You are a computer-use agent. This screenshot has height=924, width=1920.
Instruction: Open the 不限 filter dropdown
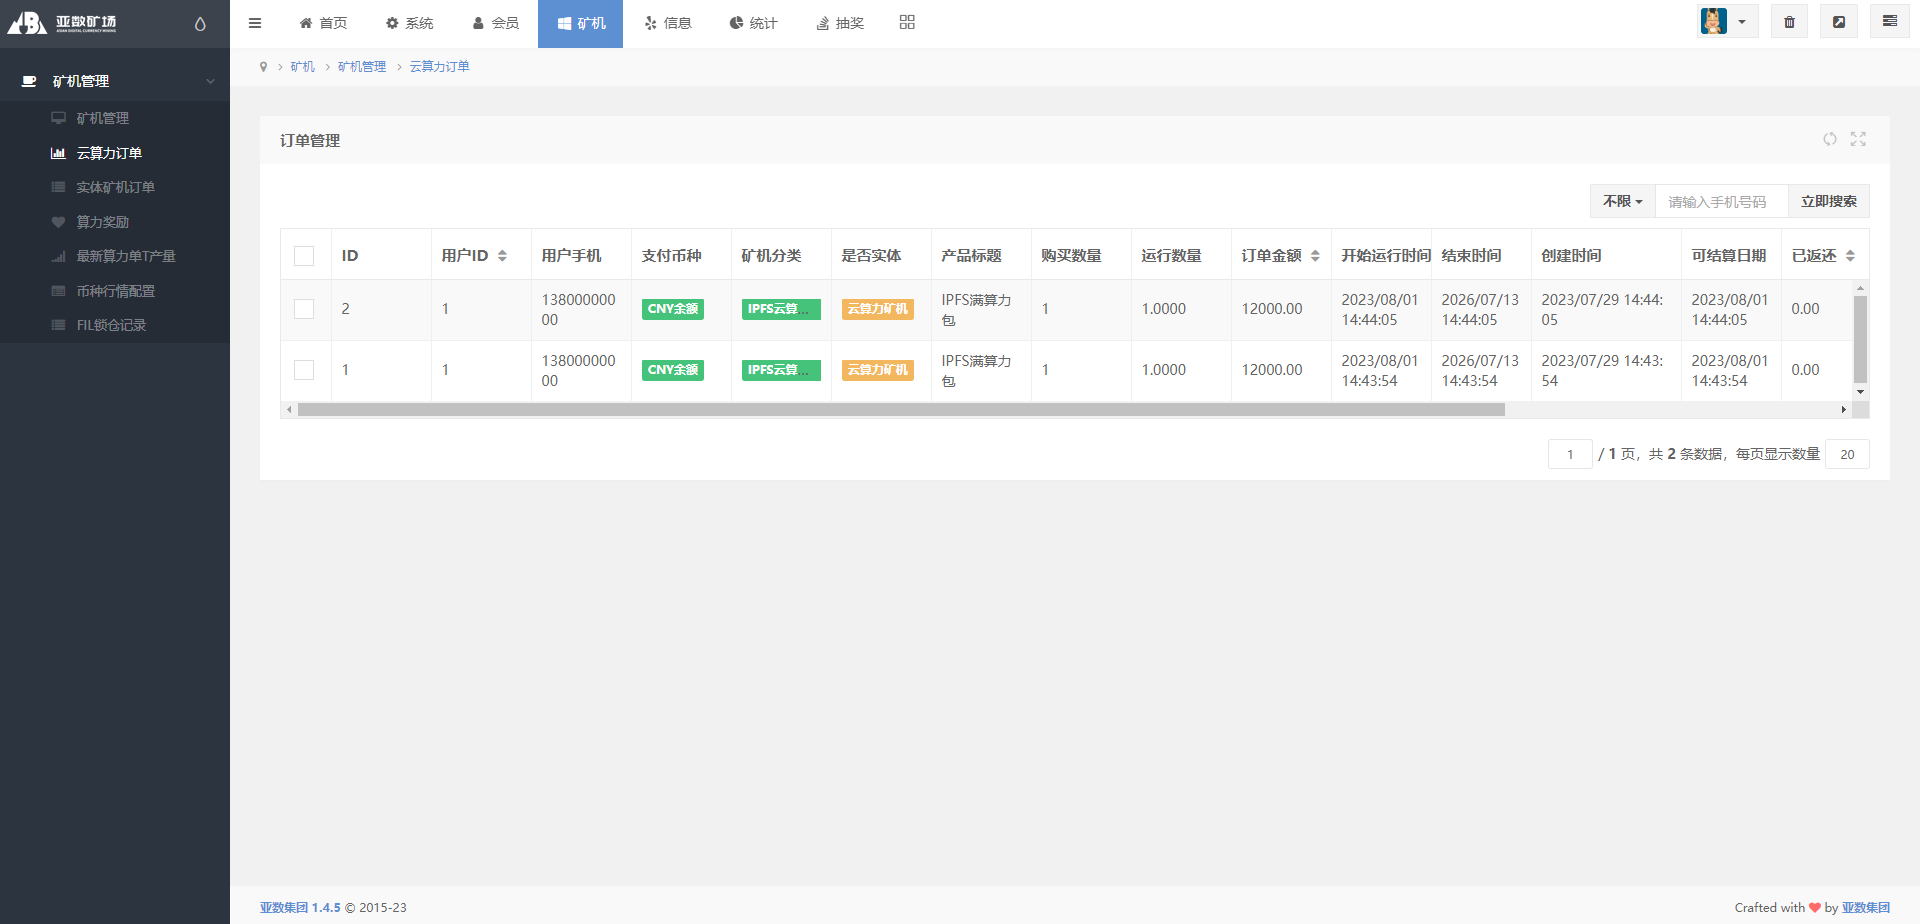click(x=1622, y=201)
